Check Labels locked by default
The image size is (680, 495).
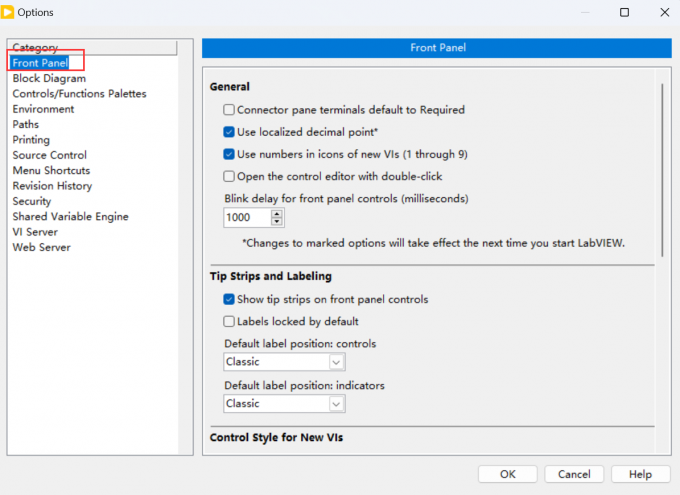click(x=229, y=321)
